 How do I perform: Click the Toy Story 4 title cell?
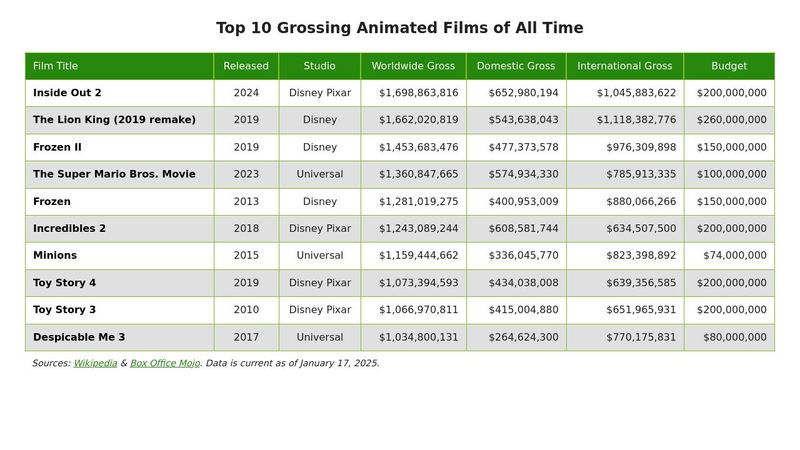(x=64, y=283)
